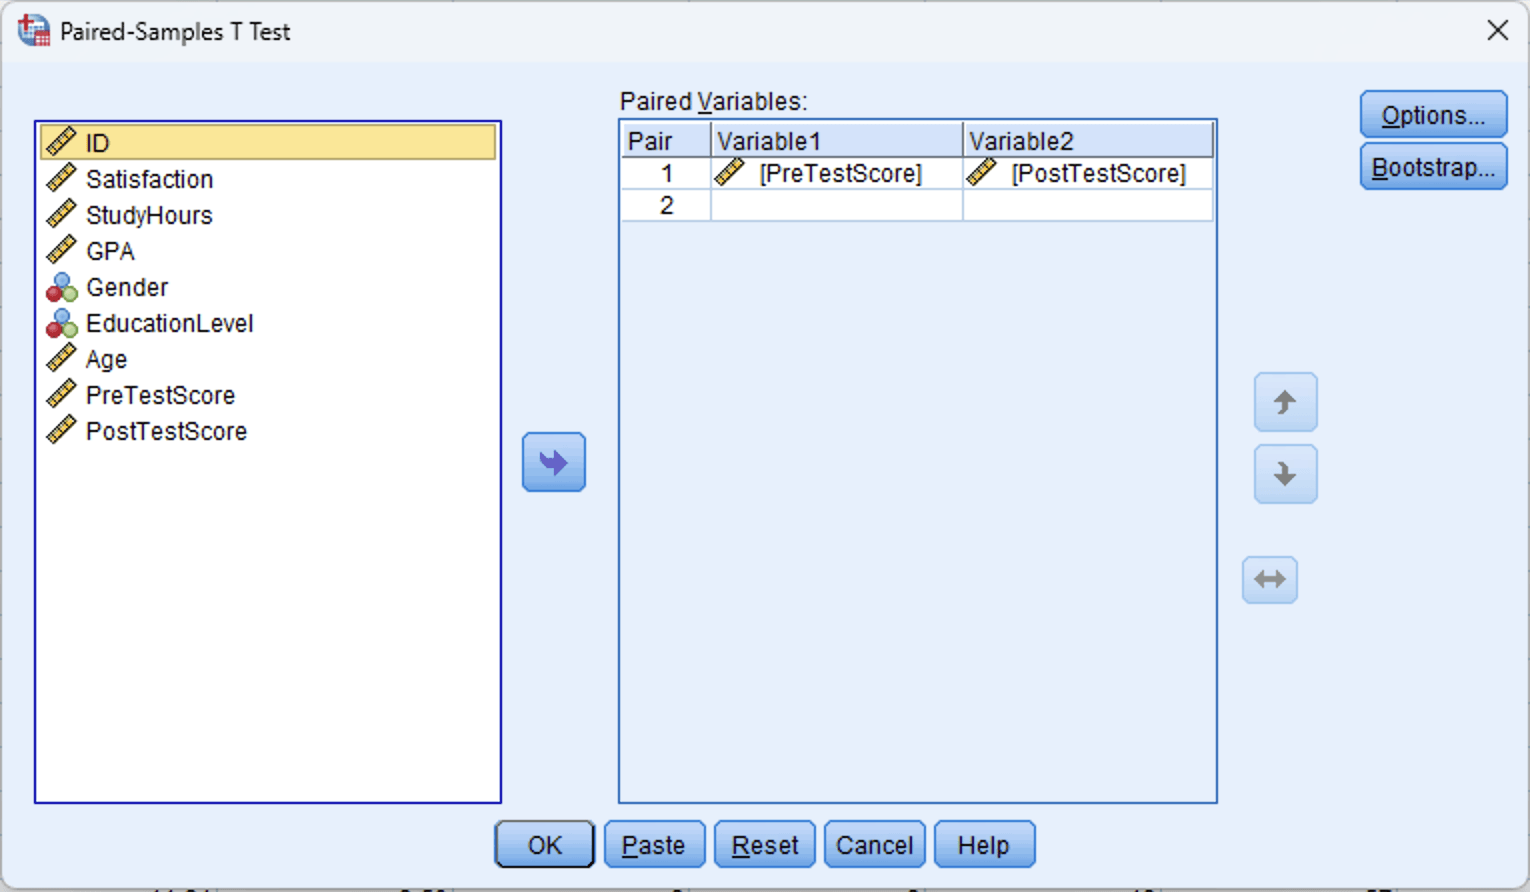The height and width of the screenshot is (892, 1530).
Task: Click the scale icon next to PreTestScore
Action: click(61, 394)
